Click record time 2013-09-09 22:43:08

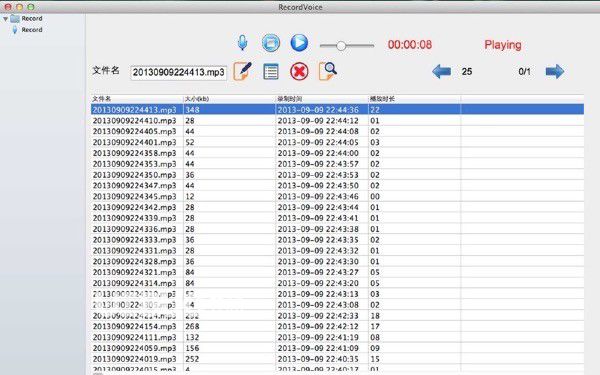[x=318, y=305]
